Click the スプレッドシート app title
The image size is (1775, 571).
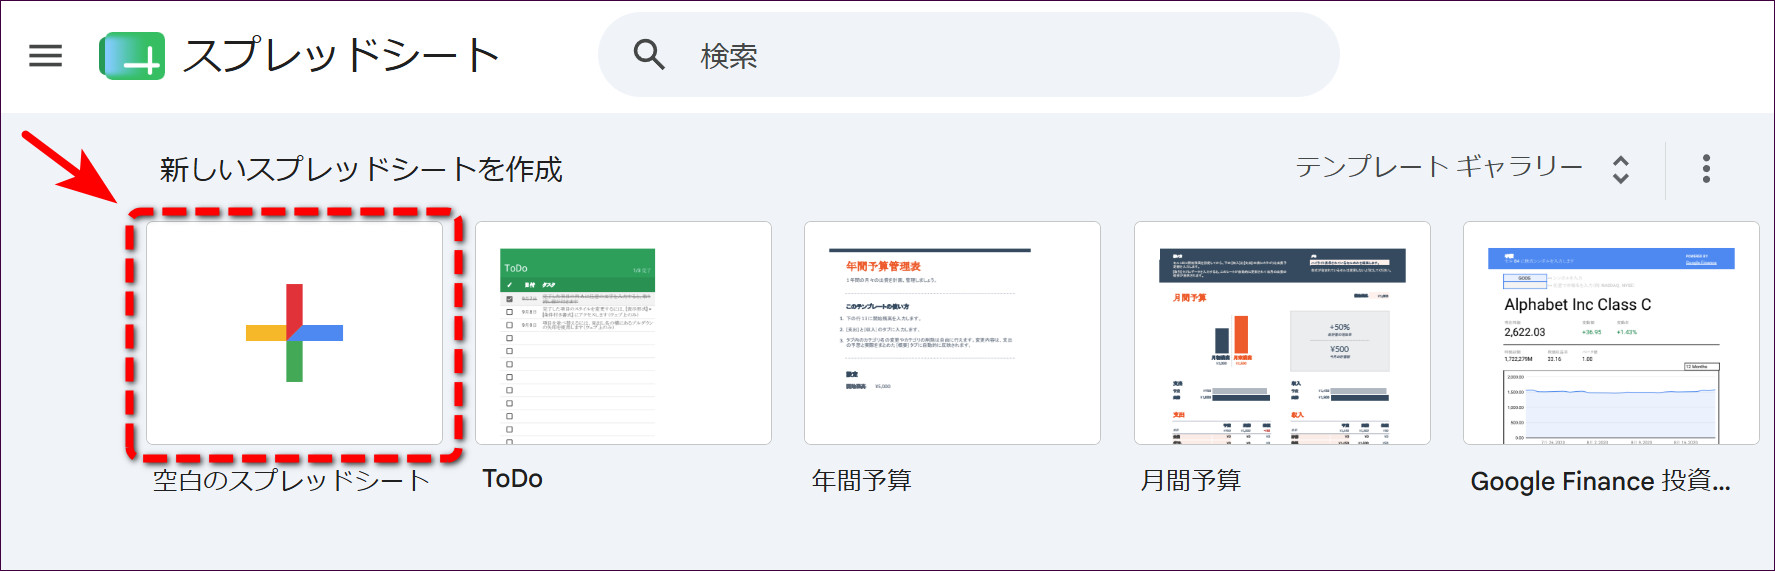341,56
